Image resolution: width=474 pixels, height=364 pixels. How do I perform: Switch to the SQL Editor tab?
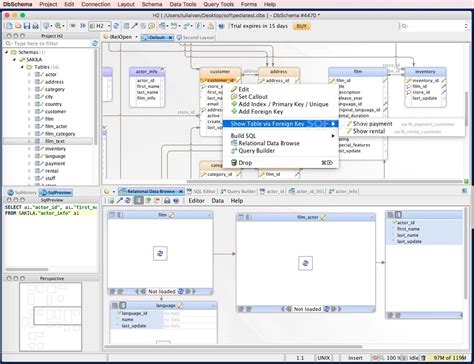[201, 191]
